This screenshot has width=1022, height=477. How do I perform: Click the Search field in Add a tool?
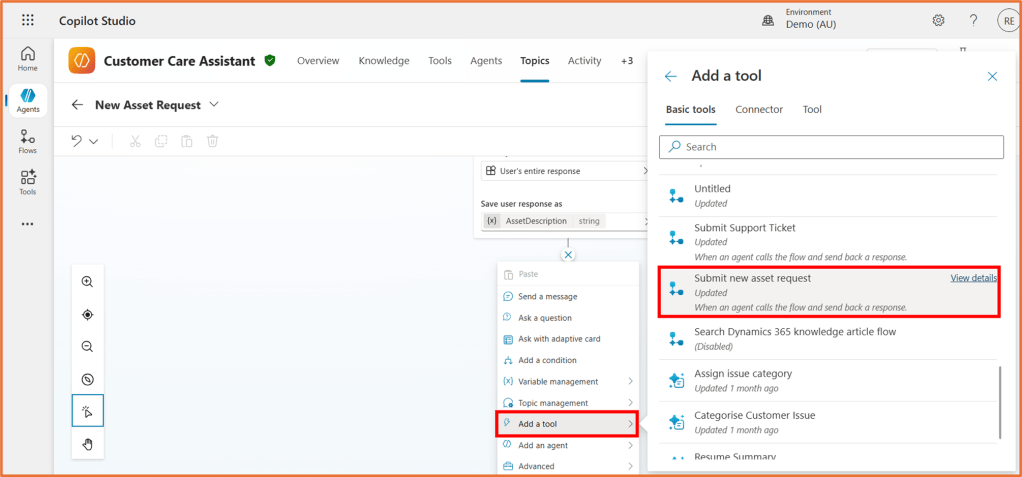(x=831, y=147)
